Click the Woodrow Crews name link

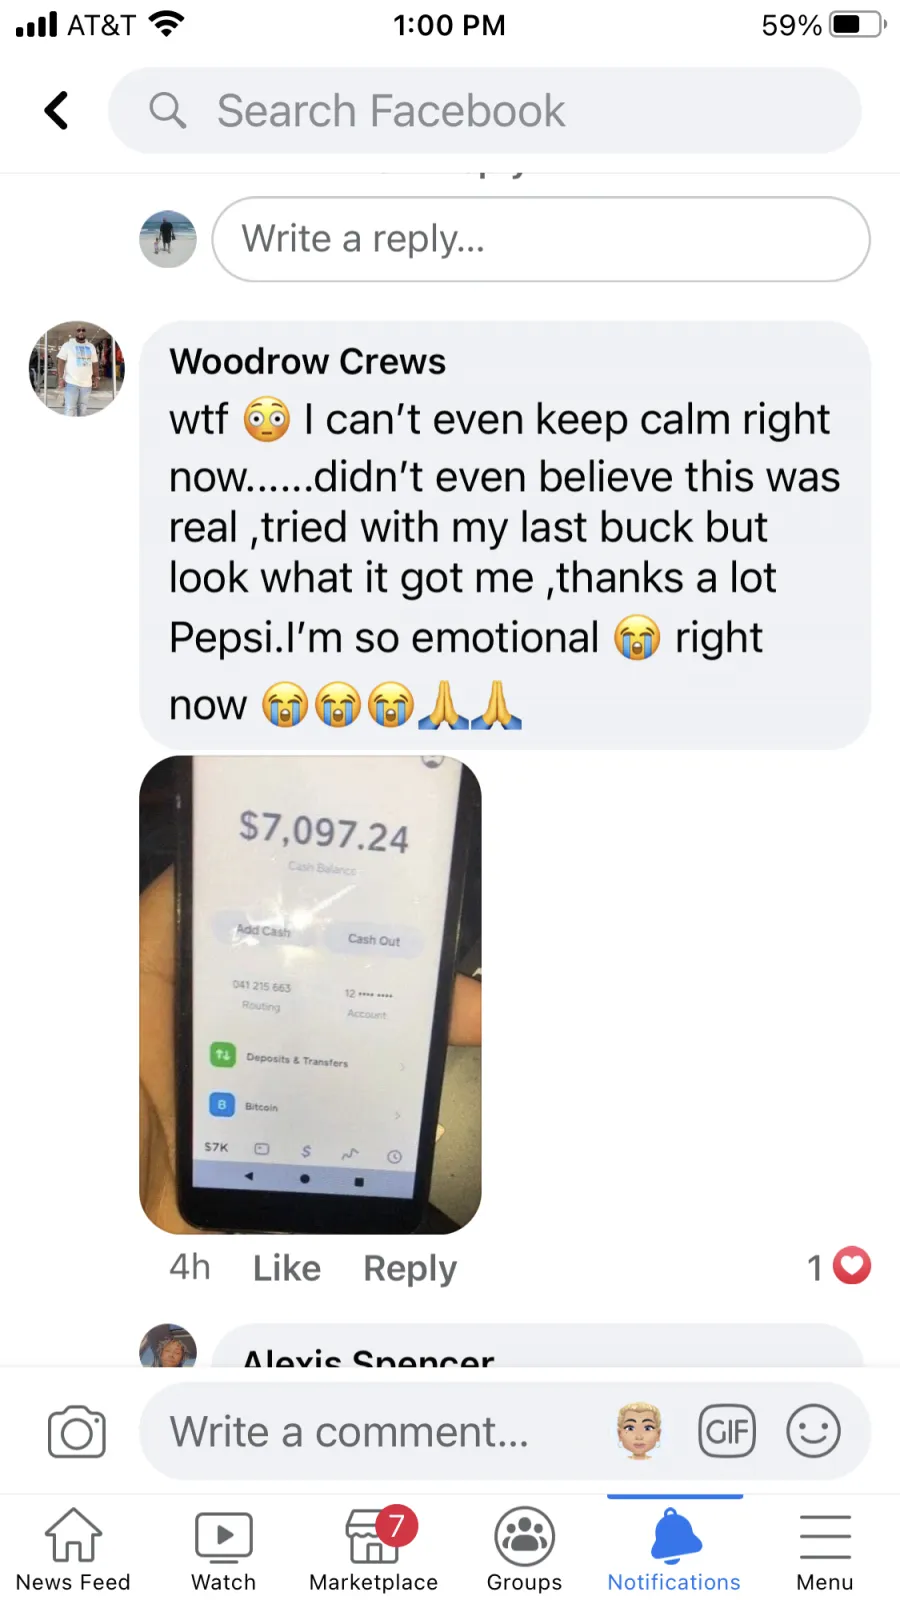pyautogui.click(x=308, y=361)
